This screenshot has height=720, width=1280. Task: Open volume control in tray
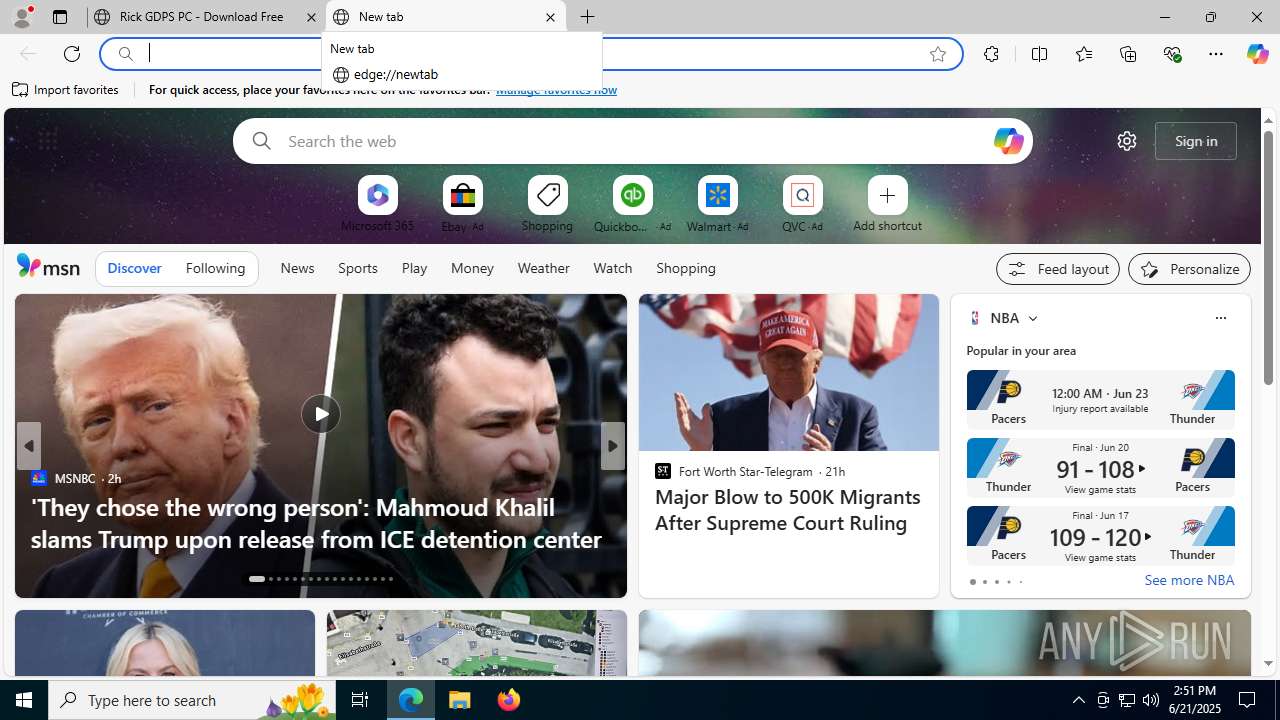tap(1150, 700)
